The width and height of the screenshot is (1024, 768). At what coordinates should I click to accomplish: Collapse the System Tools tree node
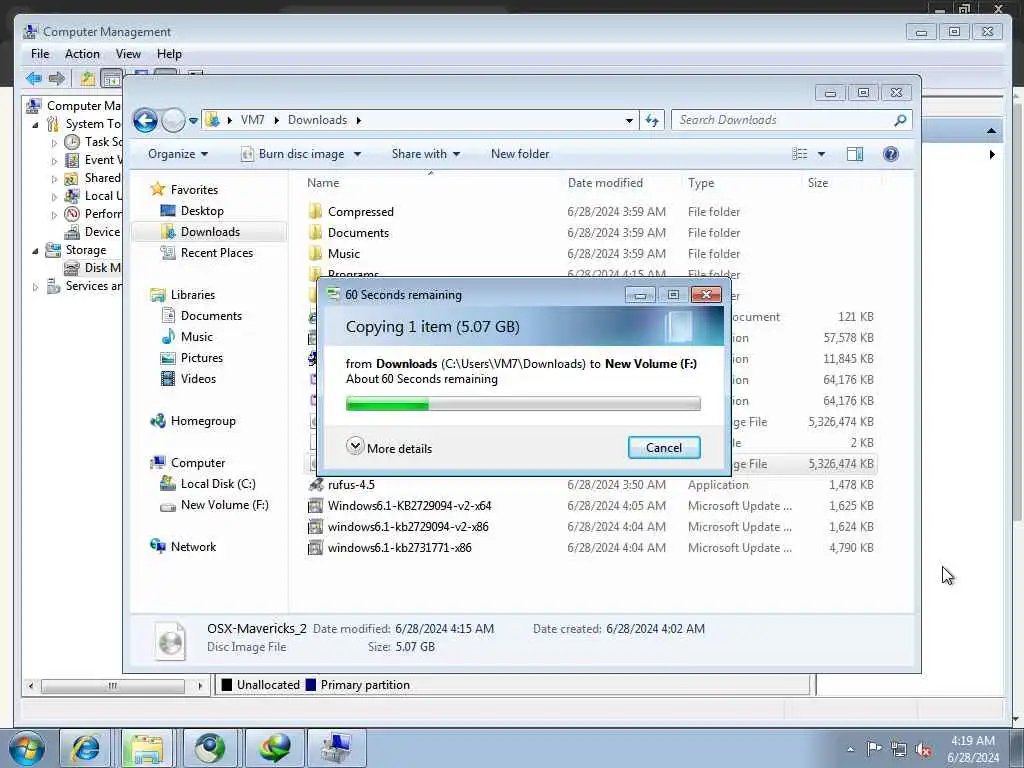(x=35, y=124)
